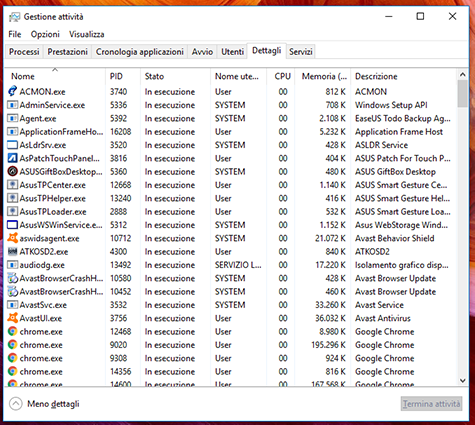
Task: Select the AsPatchTouchPanel icon
Action: point(12,158)
